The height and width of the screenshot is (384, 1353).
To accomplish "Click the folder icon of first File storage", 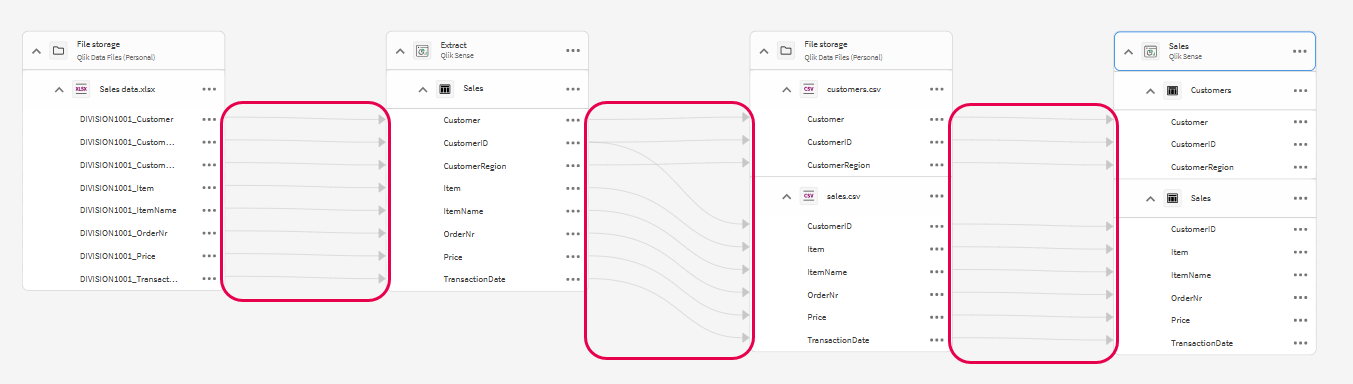I will pos(58,50).
